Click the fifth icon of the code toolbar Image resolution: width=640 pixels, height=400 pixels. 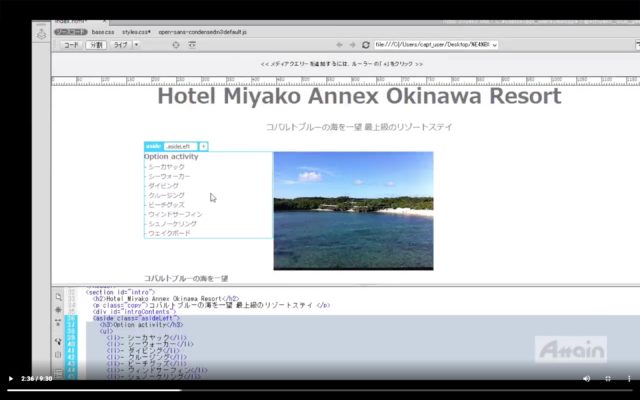click(x=58, y=355)
